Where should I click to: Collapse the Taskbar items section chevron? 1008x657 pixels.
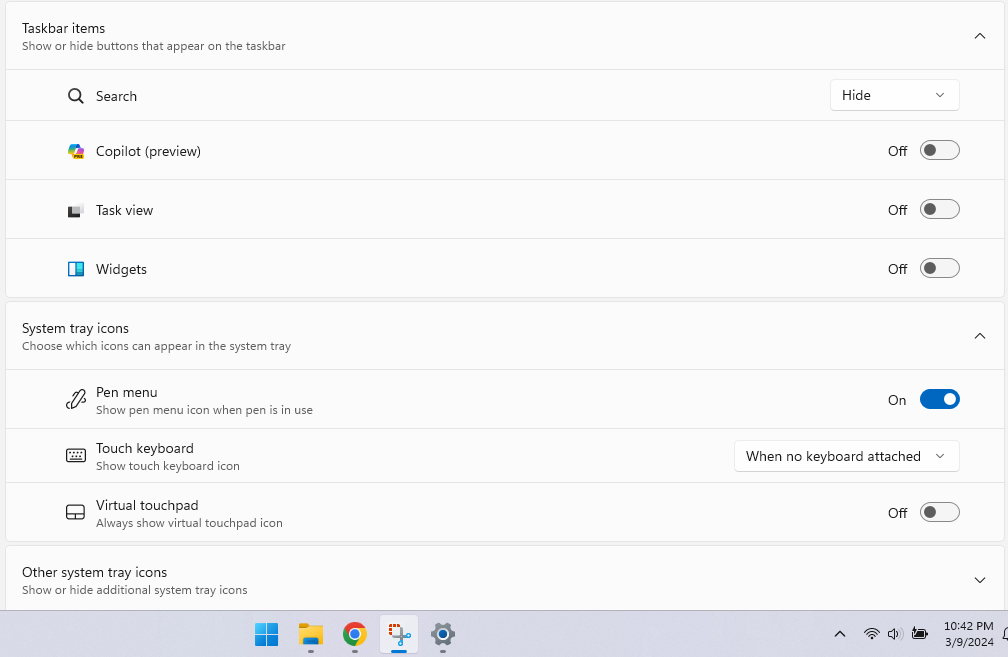979,36
